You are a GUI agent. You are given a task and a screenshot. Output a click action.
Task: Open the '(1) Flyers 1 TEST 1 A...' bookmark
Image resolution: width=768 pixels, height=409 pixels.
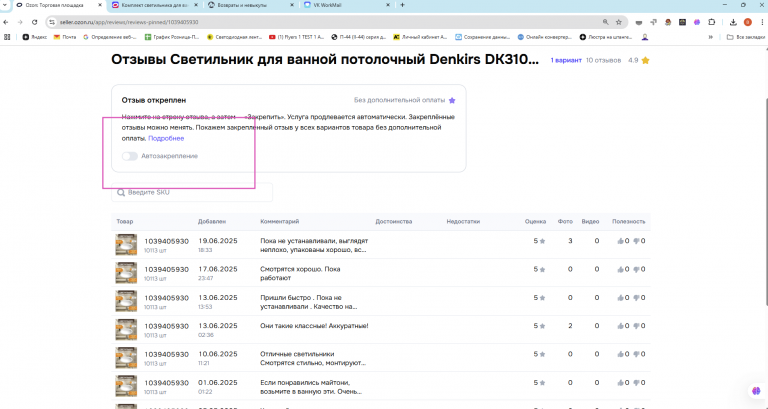click(297, 37)
